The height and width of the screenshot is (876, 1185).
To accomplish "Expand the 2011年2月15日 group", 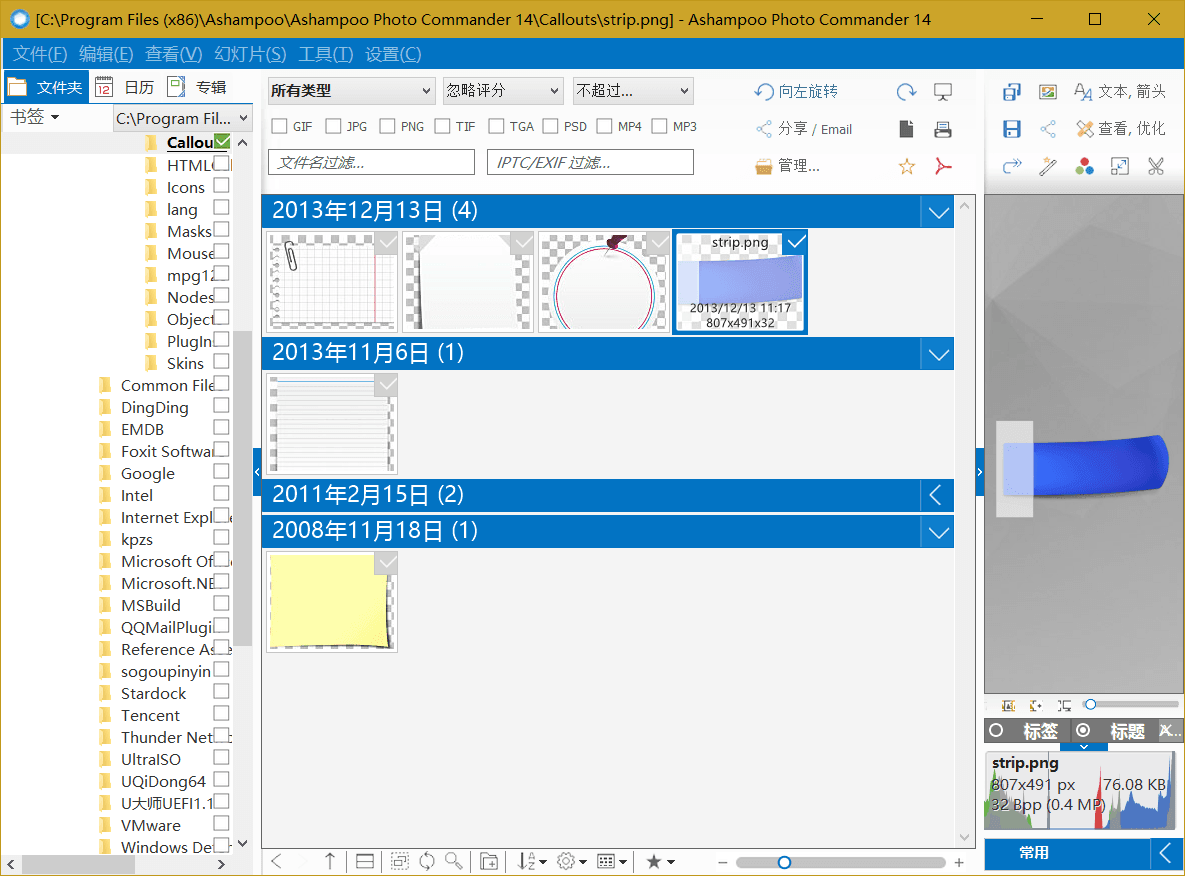I will point(937,496).
